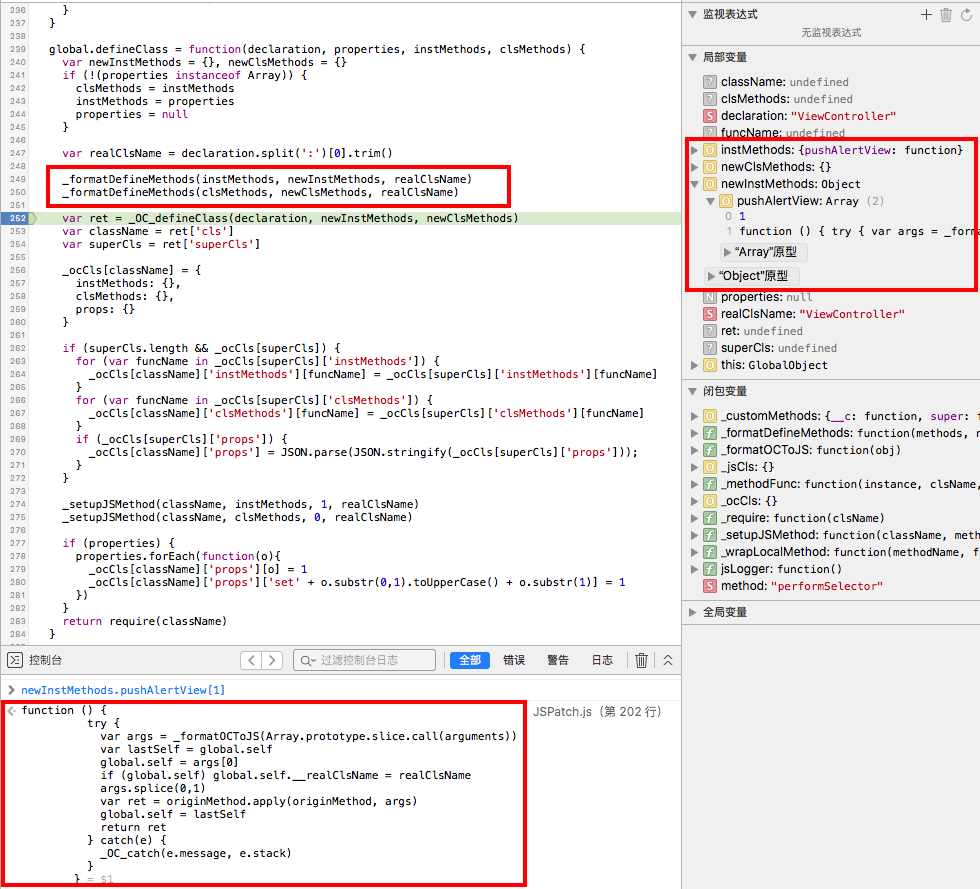Screen dimensions: 980x889
Task: Click the function icon beside _methodFunc
Action: (x=709, y=484)
